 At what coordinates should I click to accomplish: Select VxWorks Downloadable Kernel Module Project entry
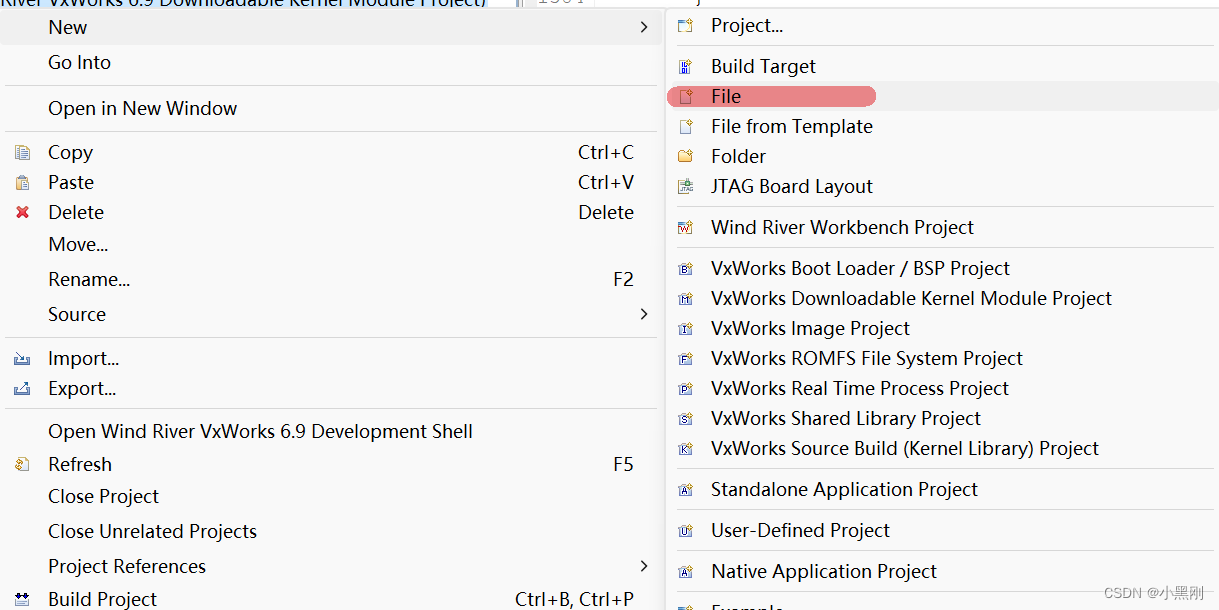(x=911, y=298)
